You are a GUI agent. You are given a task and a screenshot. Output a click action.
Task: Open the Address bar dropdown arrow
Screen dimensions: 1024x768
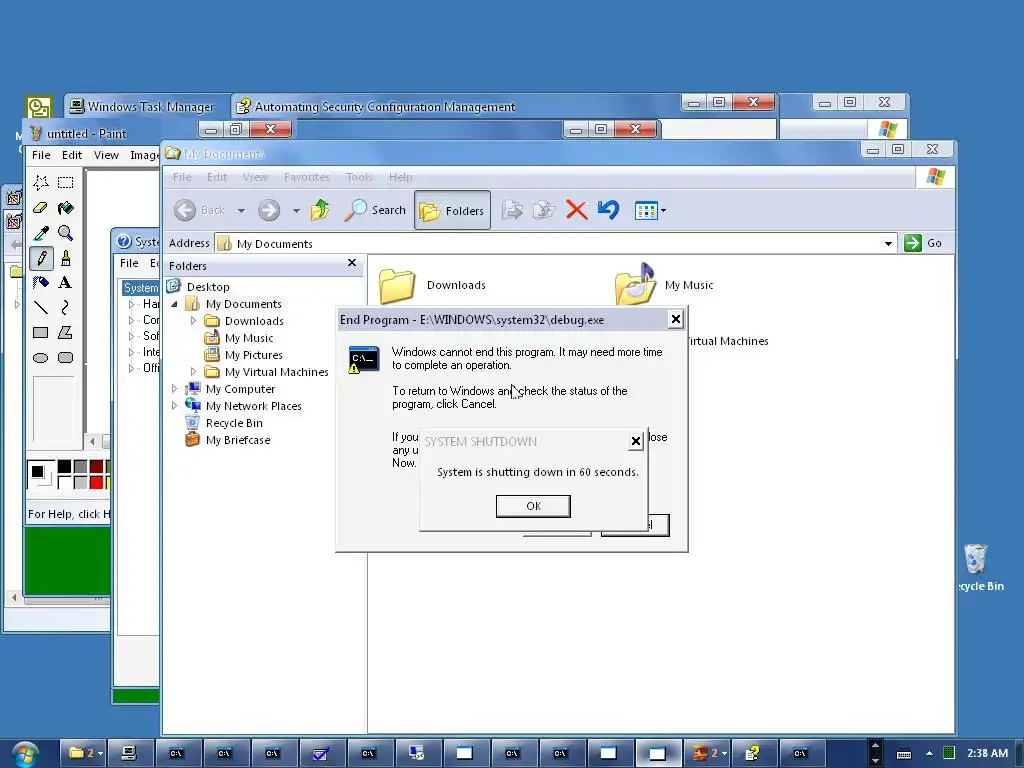tap(888, 244)
